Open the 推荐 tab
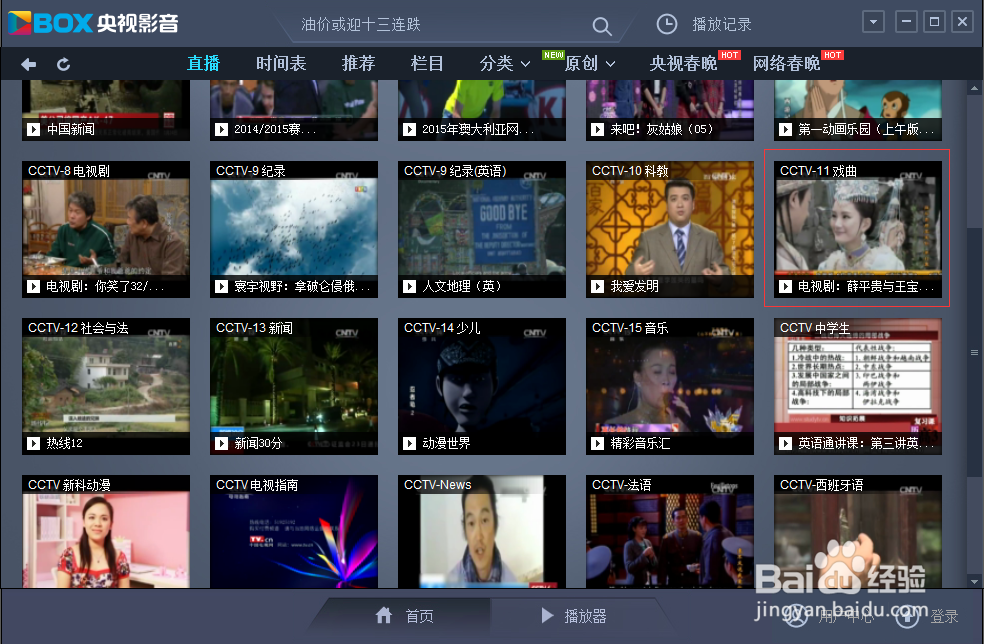This screenshot has height=644, width=984. coord(358,63)
